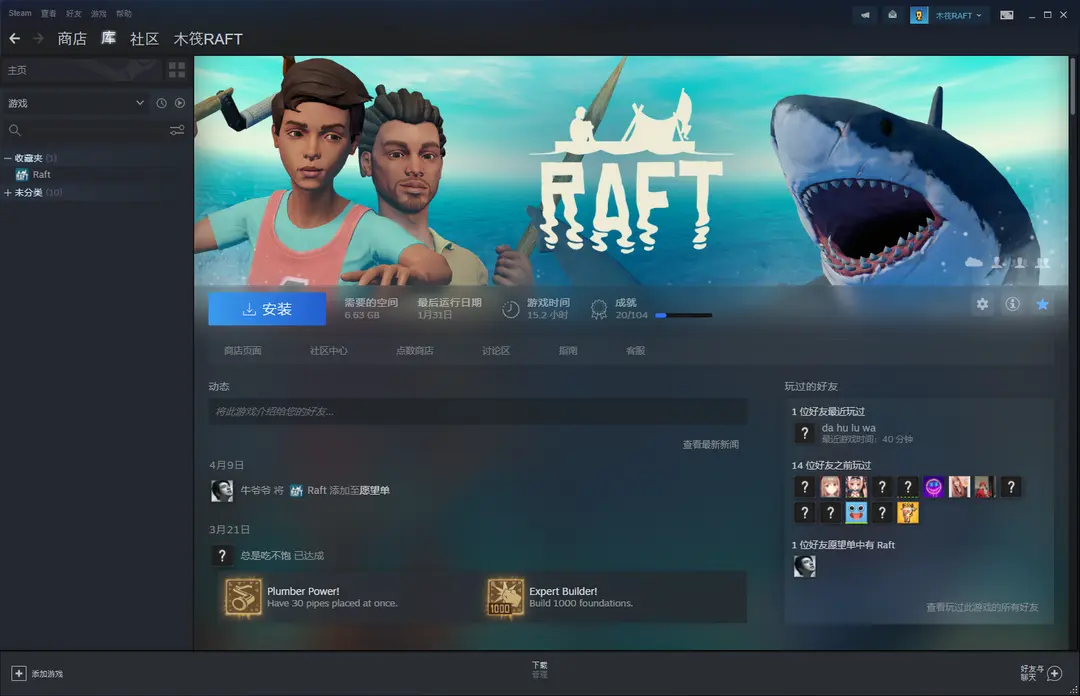Open the purple smiley friend avatar
The height and width of the screenshot is (696, 1080).
(933, 487)
